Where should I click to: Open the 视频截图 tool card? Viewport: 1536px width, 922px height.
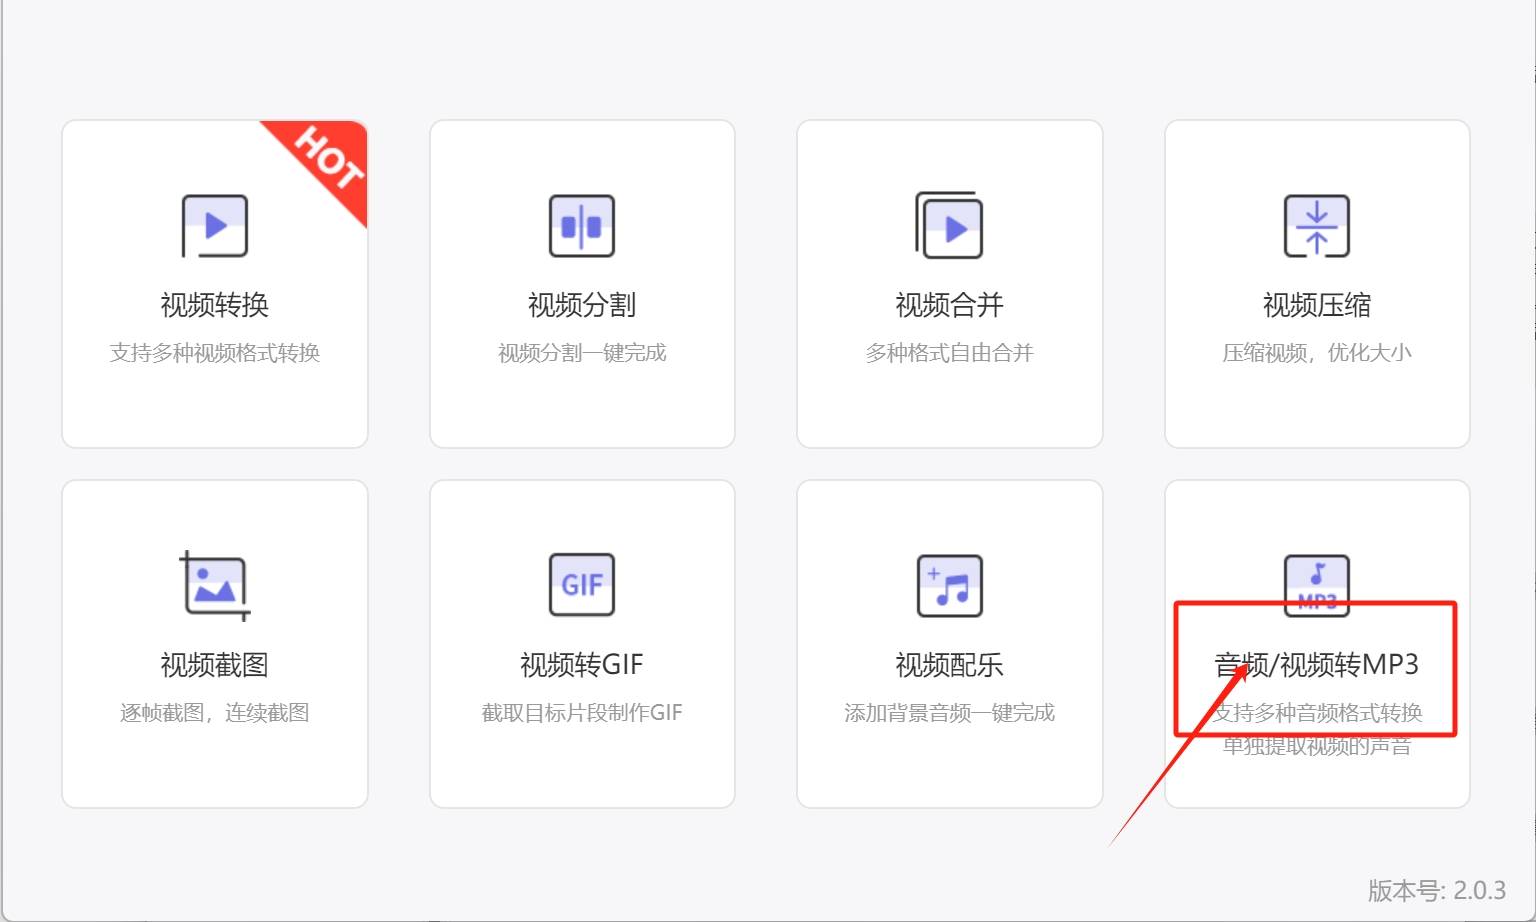click(215, 644)
